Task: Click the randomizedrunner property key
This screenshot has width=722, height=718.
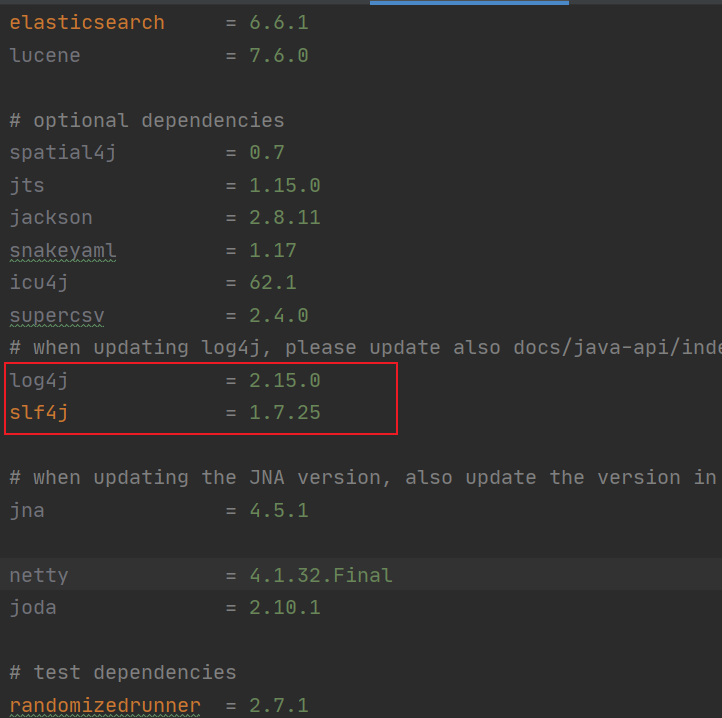Action: pyautogui.click(x=105, y=705)
